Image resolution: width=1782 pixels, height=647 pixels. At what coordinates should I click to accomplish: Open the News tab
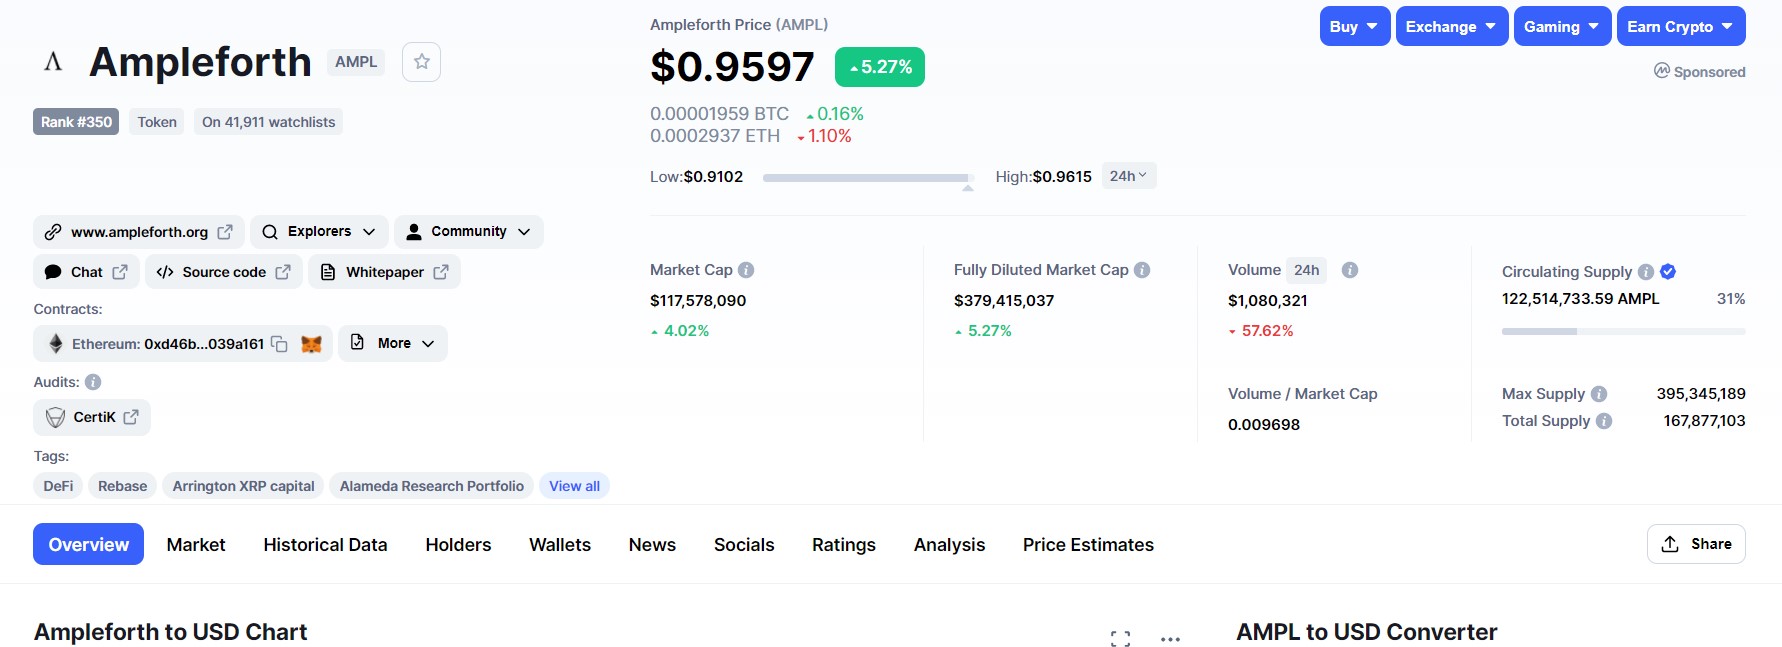coord(652,545)
